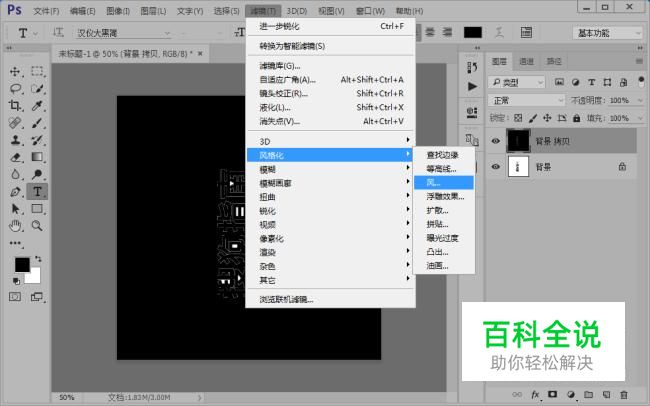Open the 文件(F) menu
This screenshot has height=406, width=650.
click(x=46, y=11)
